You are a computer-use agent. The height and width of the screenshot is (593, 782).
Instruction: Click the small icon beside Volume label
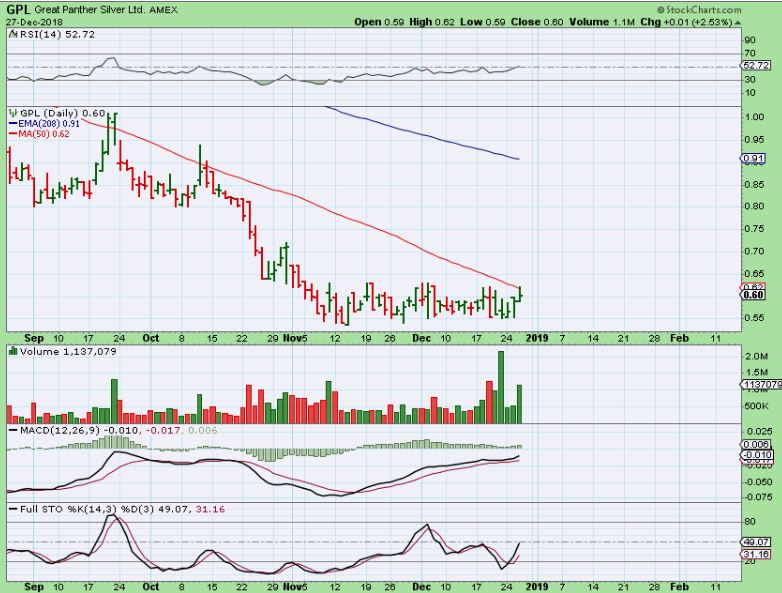point(11,351)
